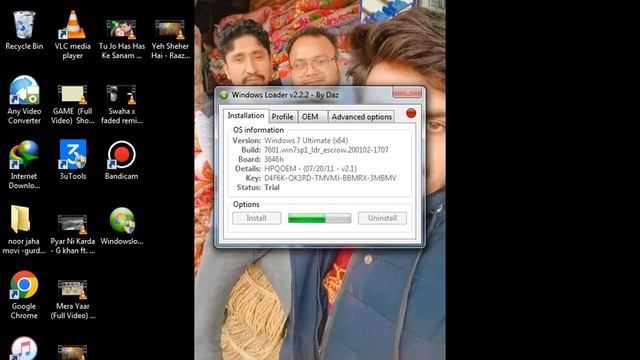640x360 pixels.
Task: Open Google Chrome shortcut
Action: pos(24,295)
